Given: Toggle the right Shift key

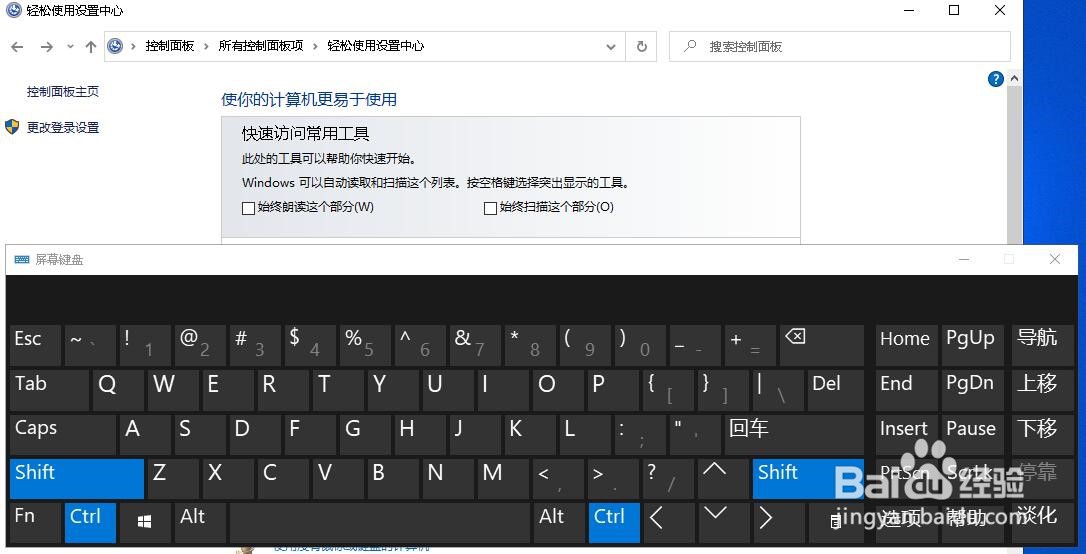Looking at the screenshot, I should 808,479.
